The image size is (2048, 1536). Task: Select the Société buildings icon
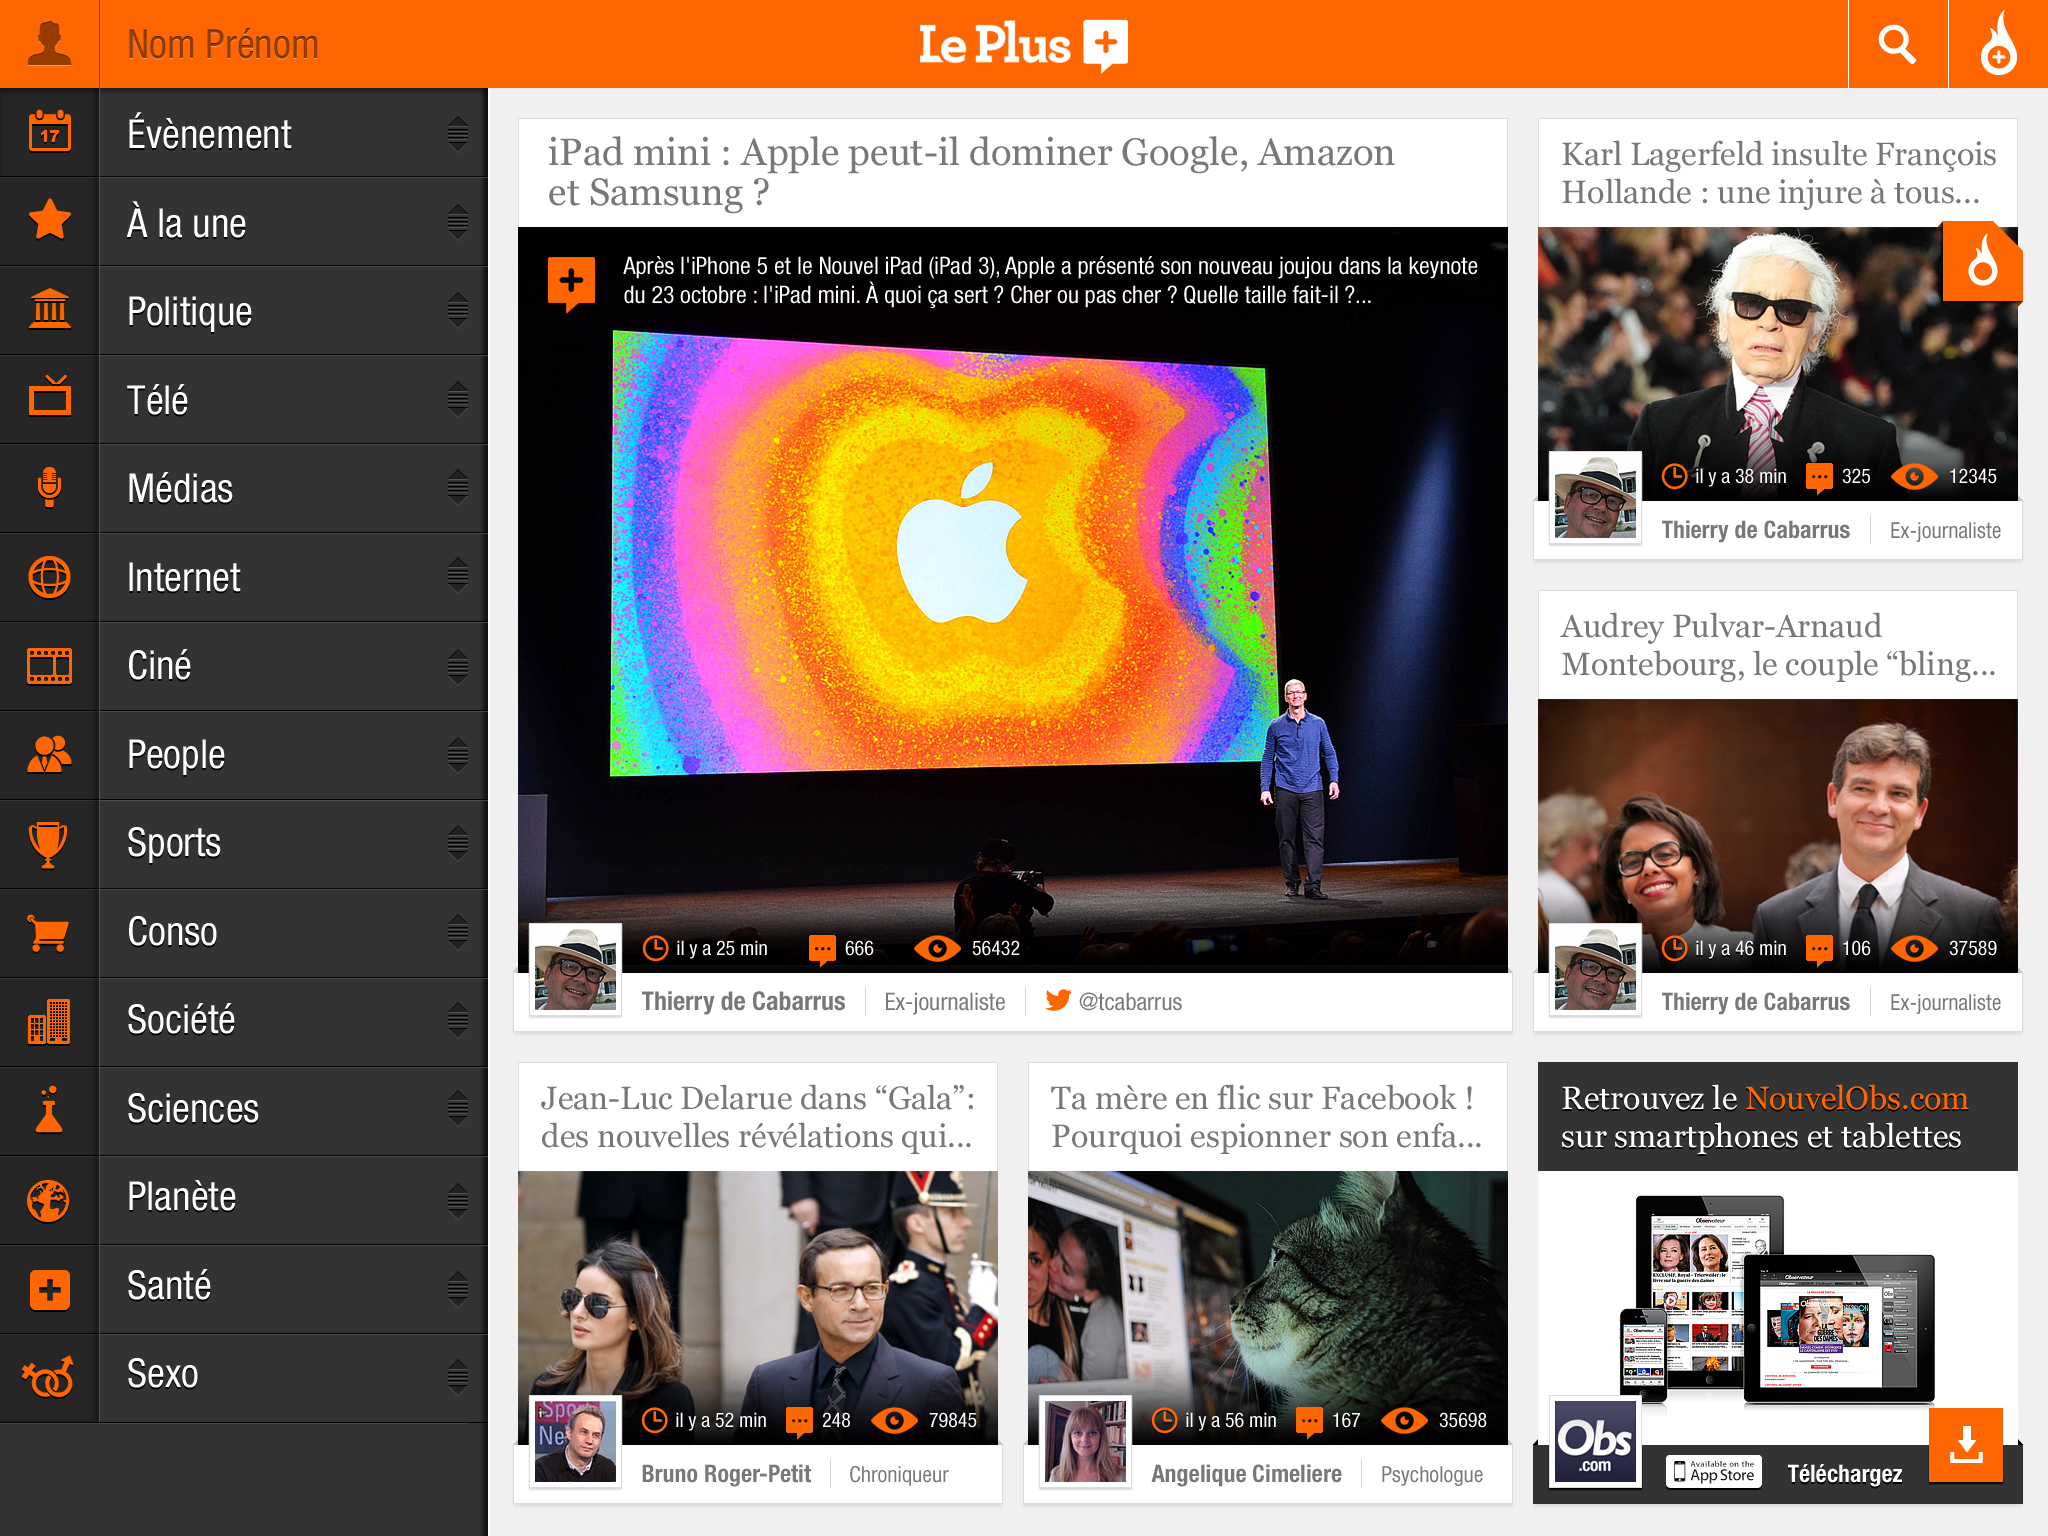pyautogui.click(x=49, y=1020)
